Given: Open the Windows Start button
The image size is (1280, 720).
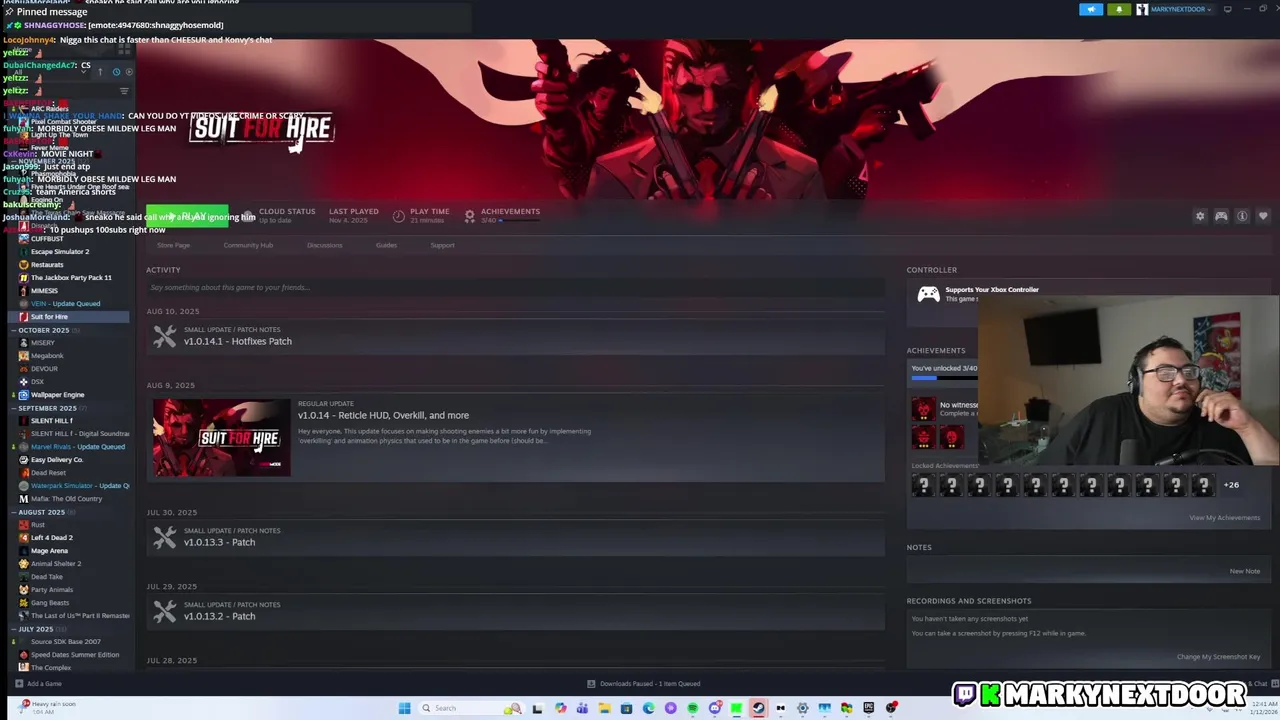Looking at the screenshot, I should (405, 708).
